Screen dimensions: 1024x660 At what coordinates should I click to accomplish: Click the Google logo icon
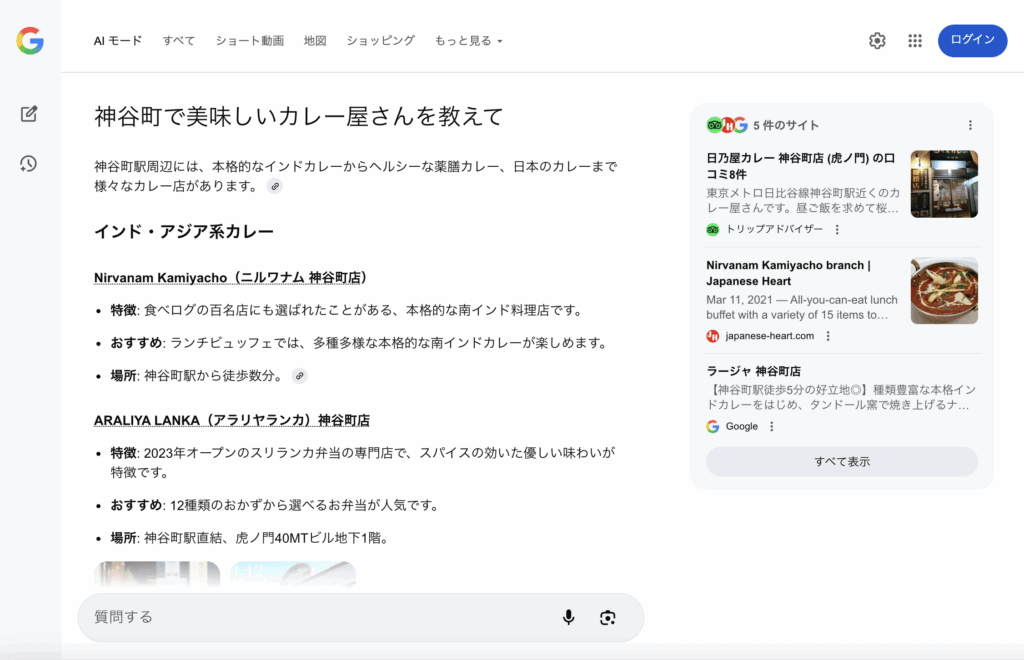[30, 41]
